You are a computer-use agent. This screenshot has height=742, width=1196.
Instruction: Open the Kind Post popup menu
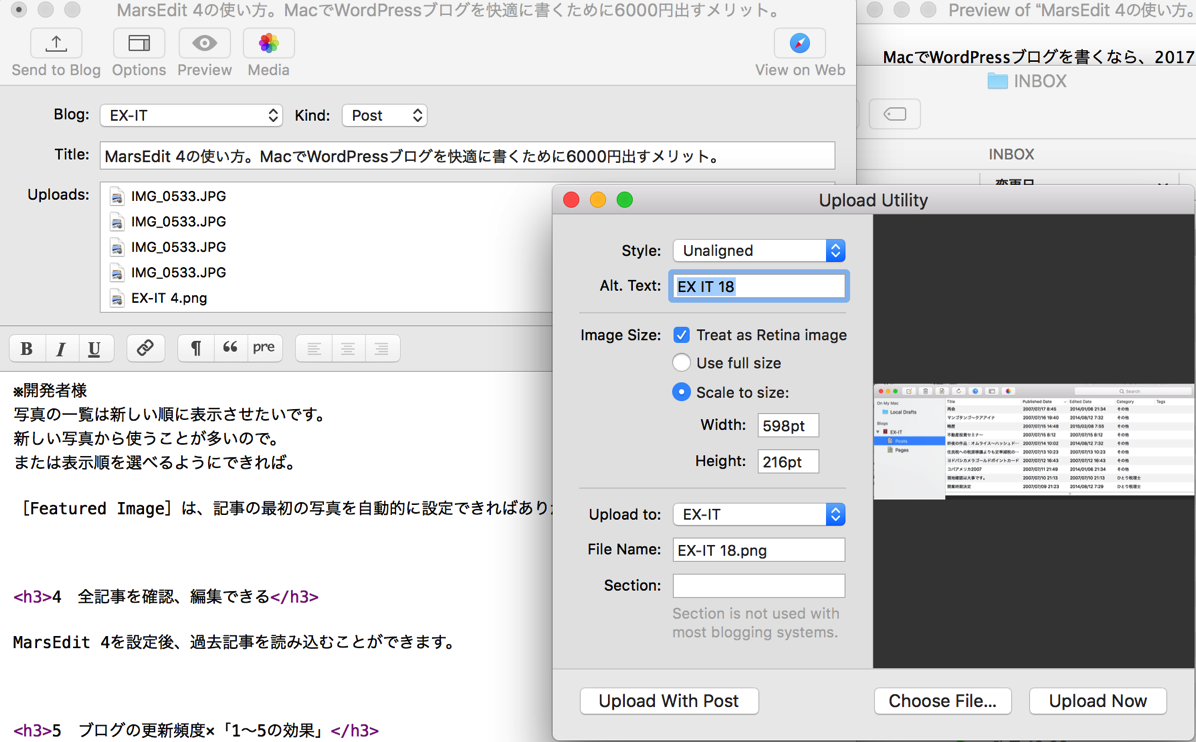(x=384, y=115)
